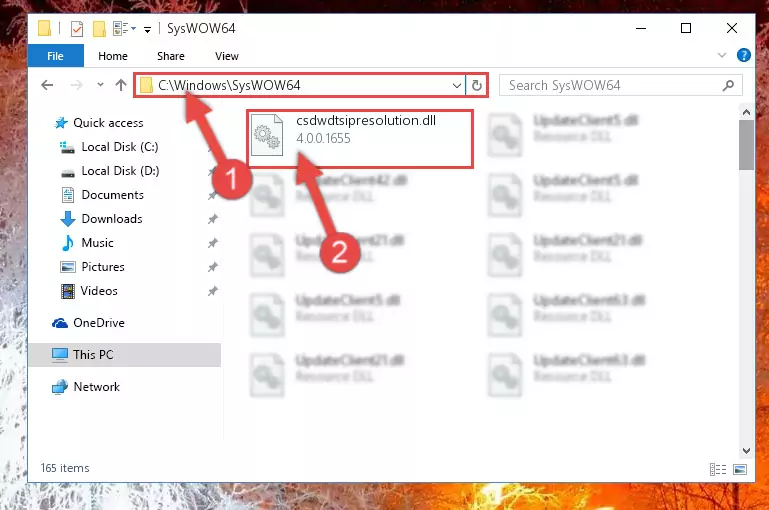Click the Search SysWOW64 field
The width and height of the screenshot is (769, 510).
[x=620, y=85]
